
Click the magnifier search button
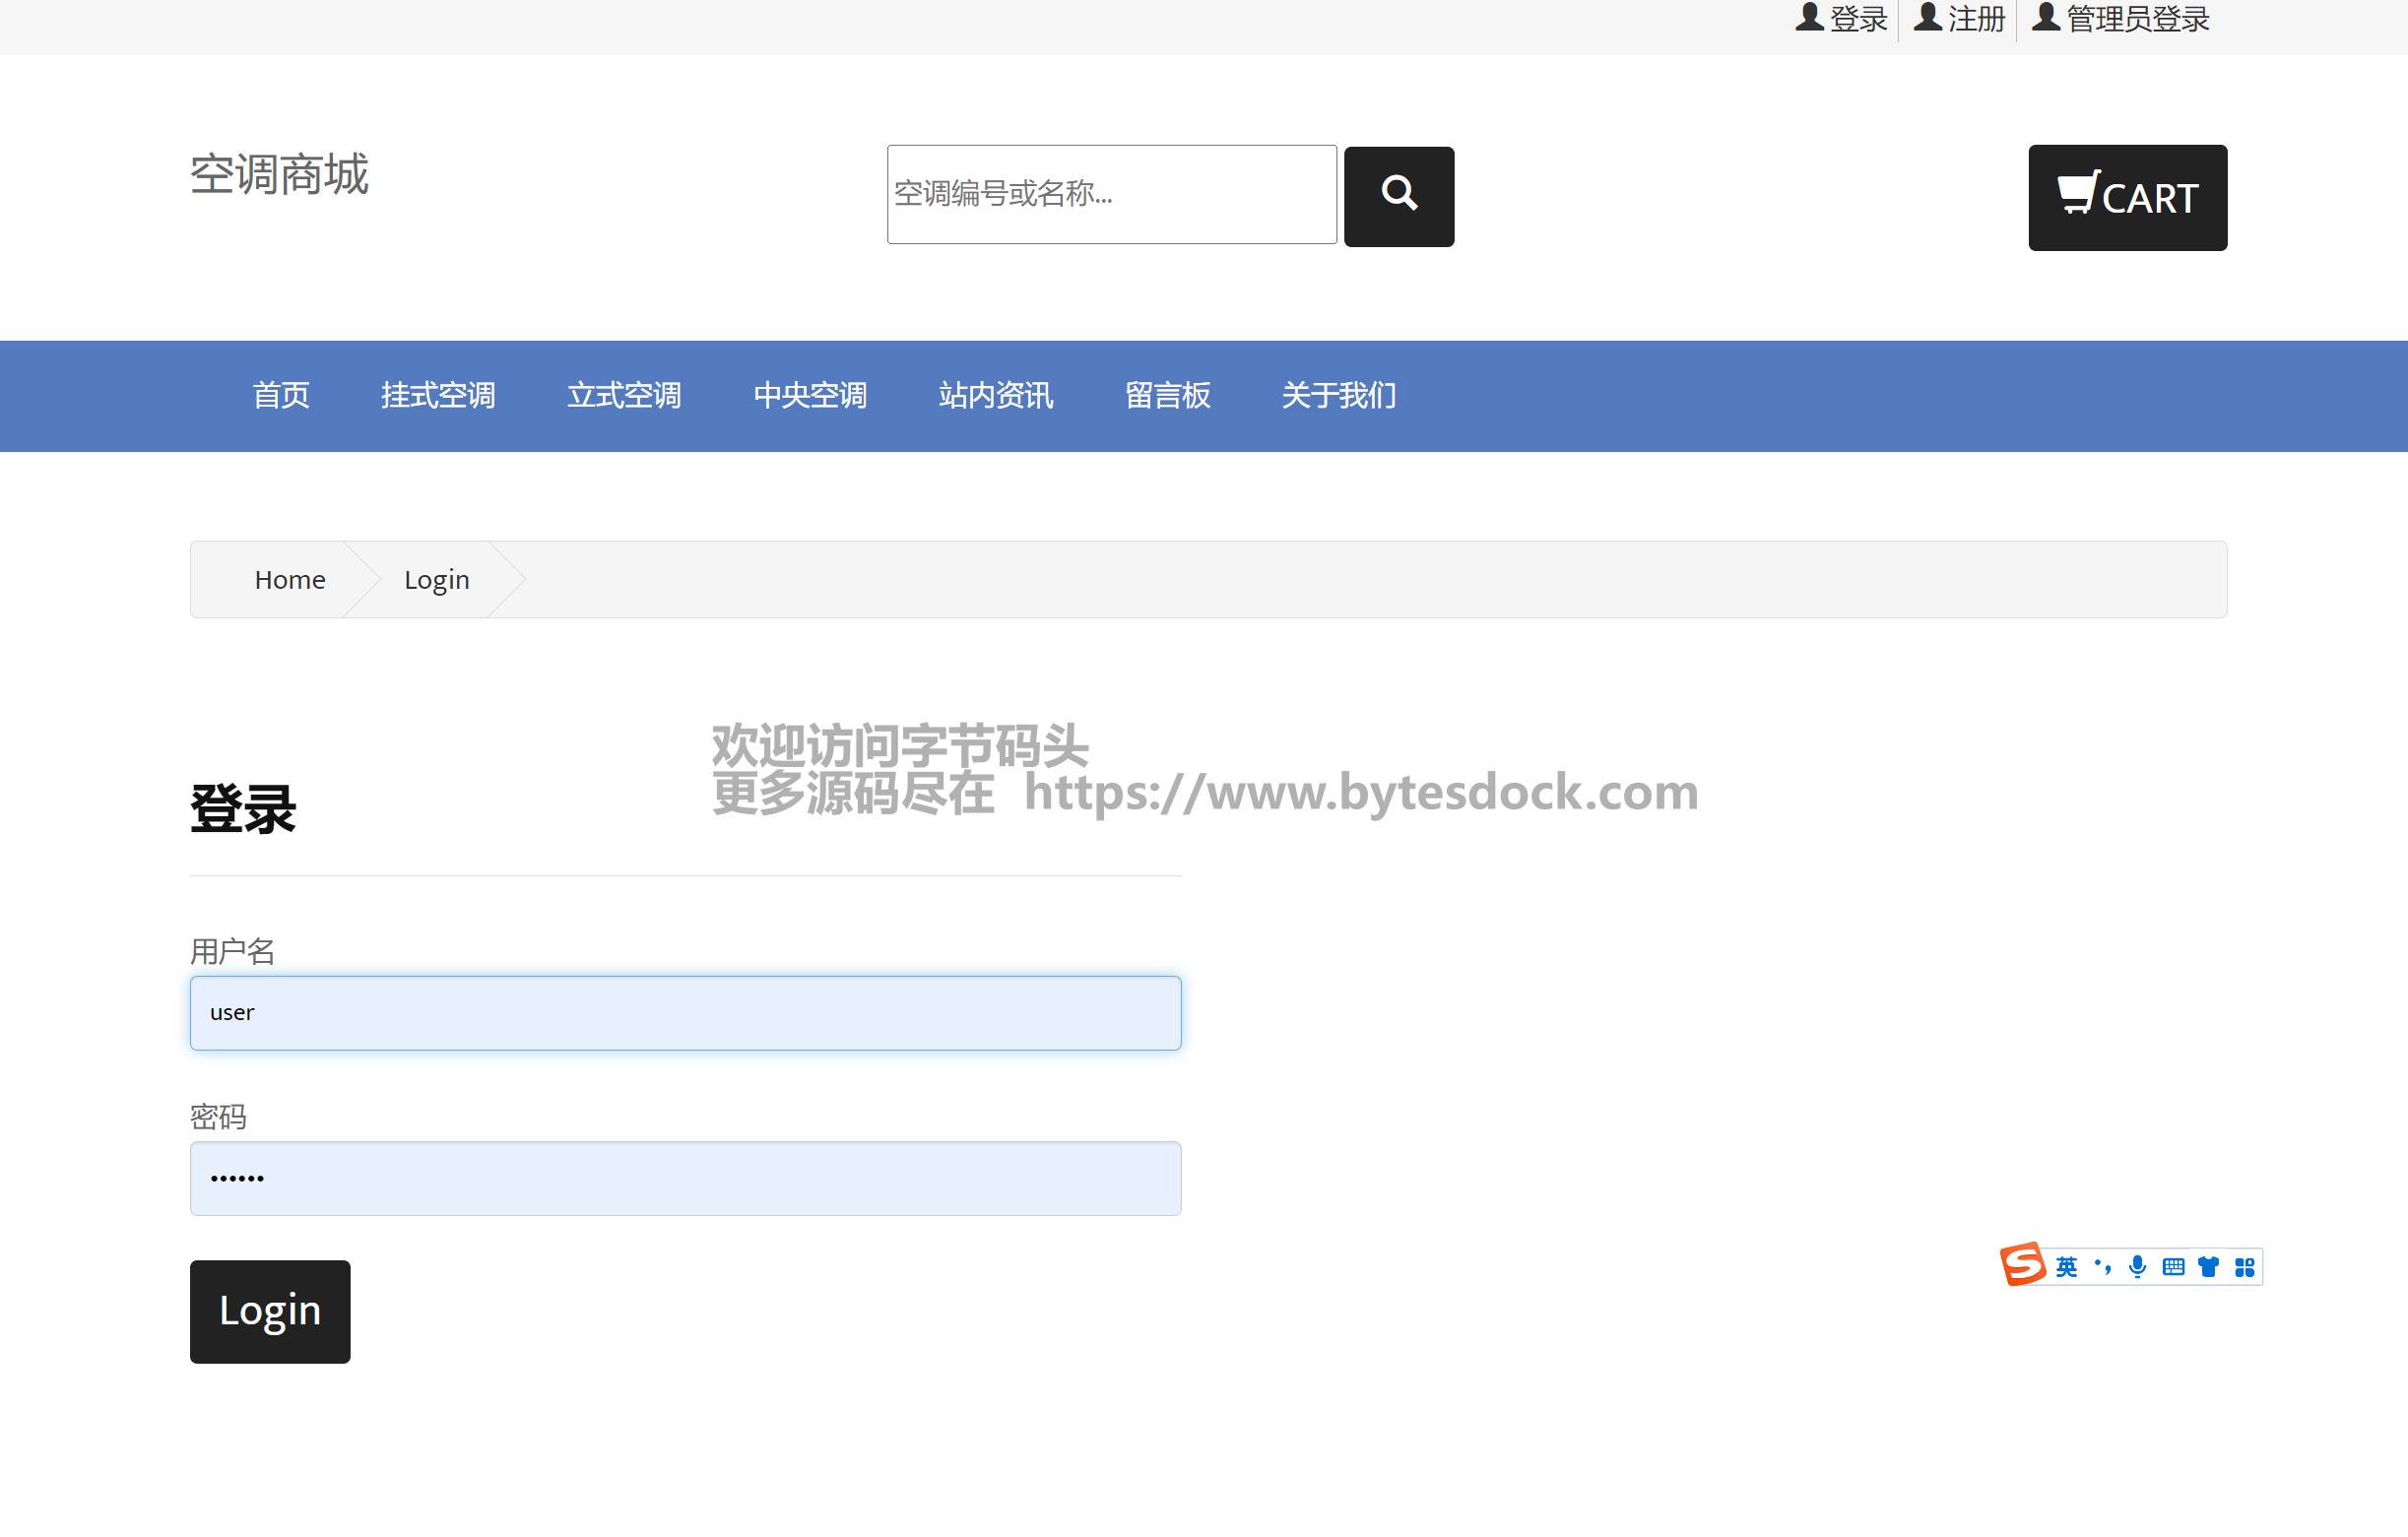pyautogui.click(x=1398, y=196)
